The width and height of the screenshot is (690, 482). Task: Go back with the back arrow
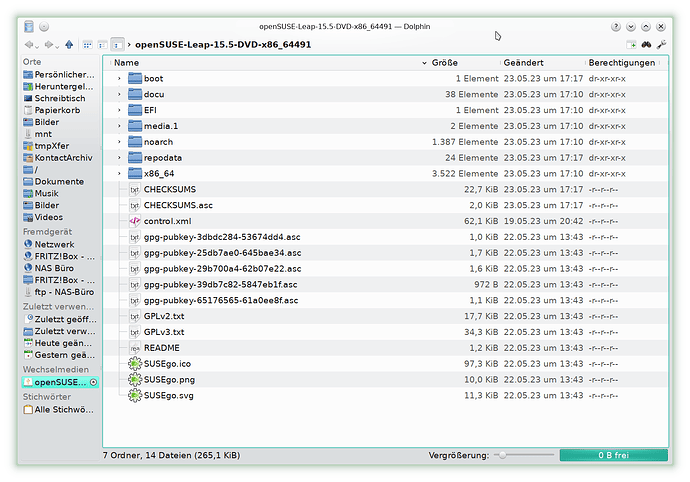[x=29, y=44]
